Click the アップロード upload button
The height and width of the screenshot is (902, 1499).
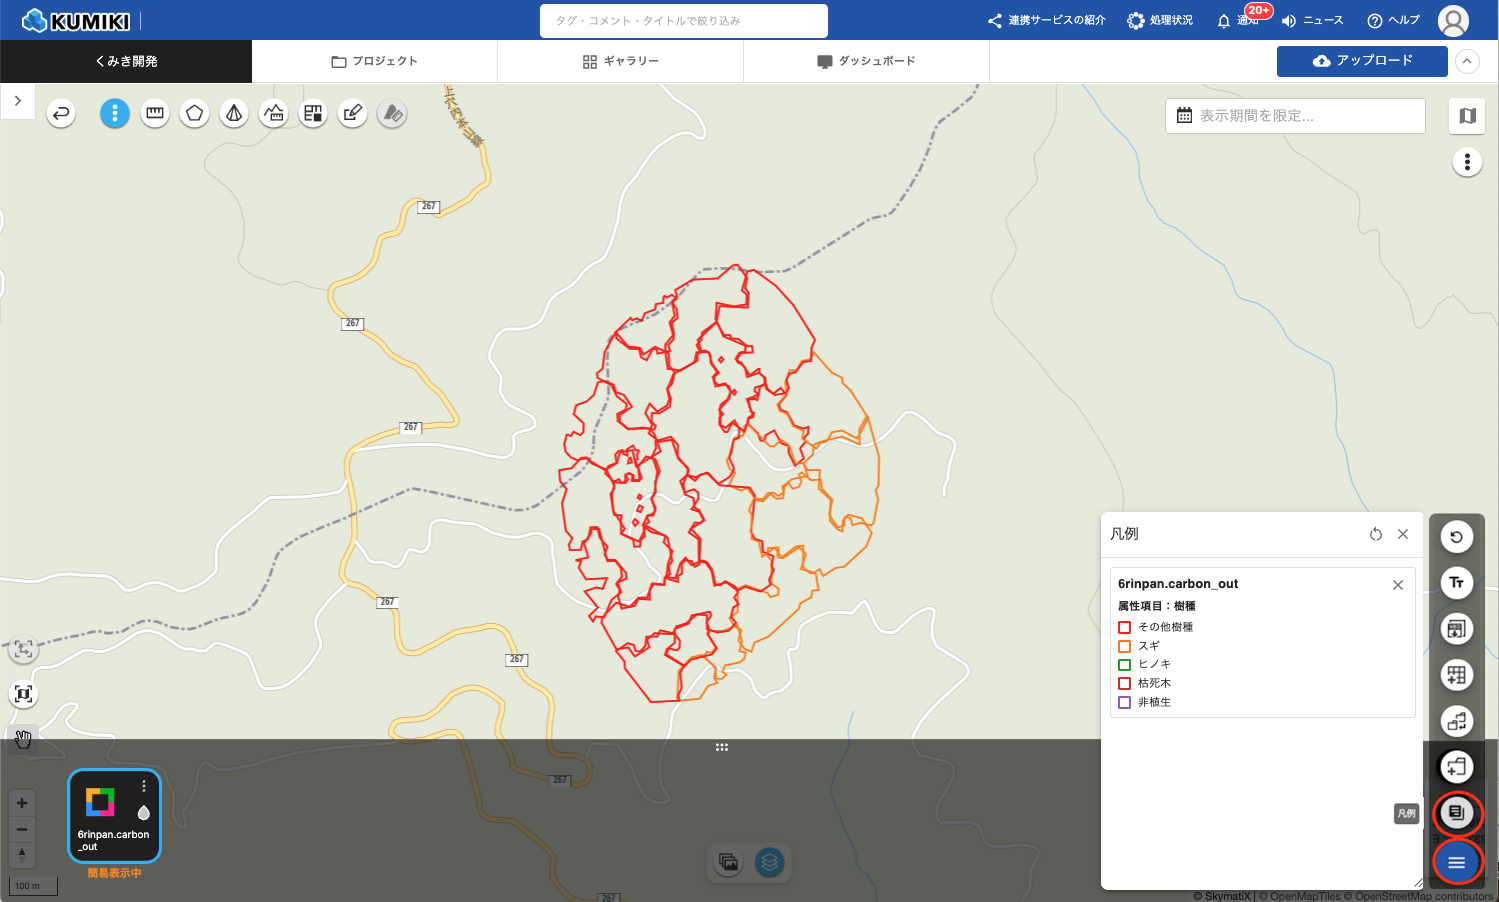[1361, 61]
